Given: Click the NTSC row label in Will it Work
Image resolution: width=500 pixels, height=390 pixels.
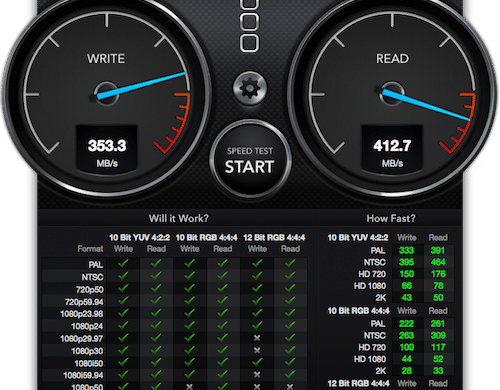Looking at the screenshot, I should pyautogui.click(x=92, y=277).
